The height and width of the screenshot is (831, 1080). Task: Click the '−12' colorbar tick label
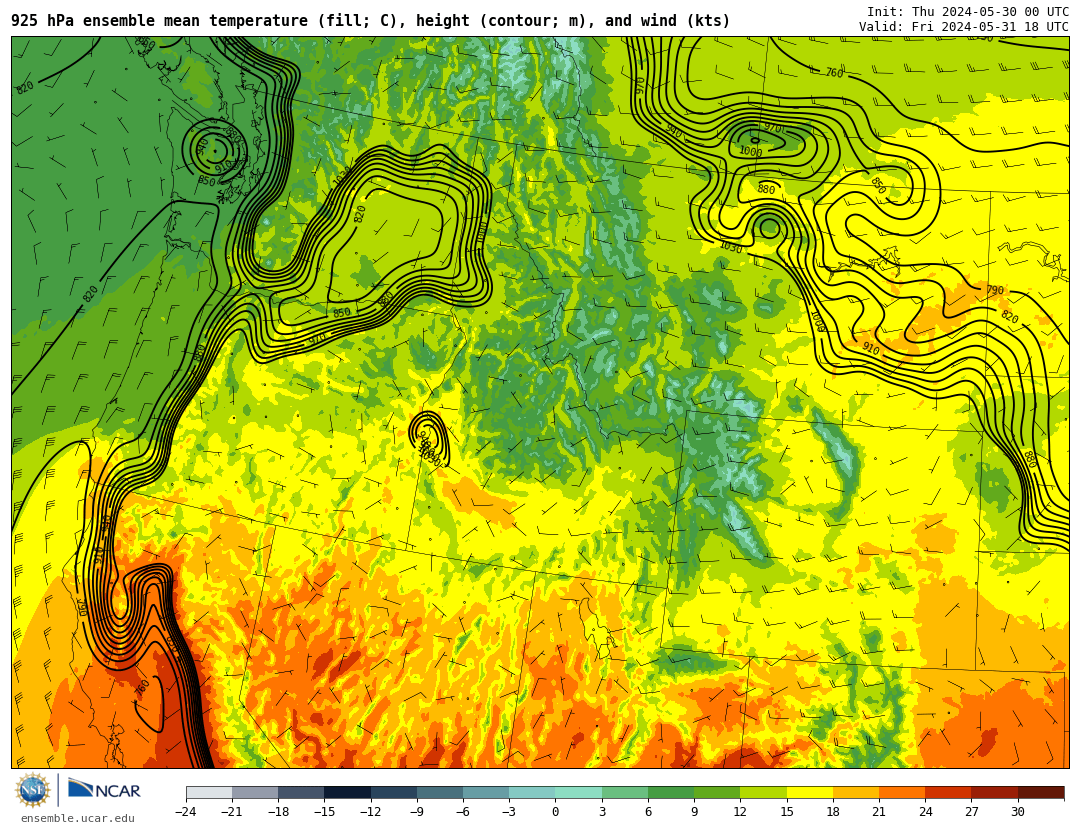coord(371,812)
